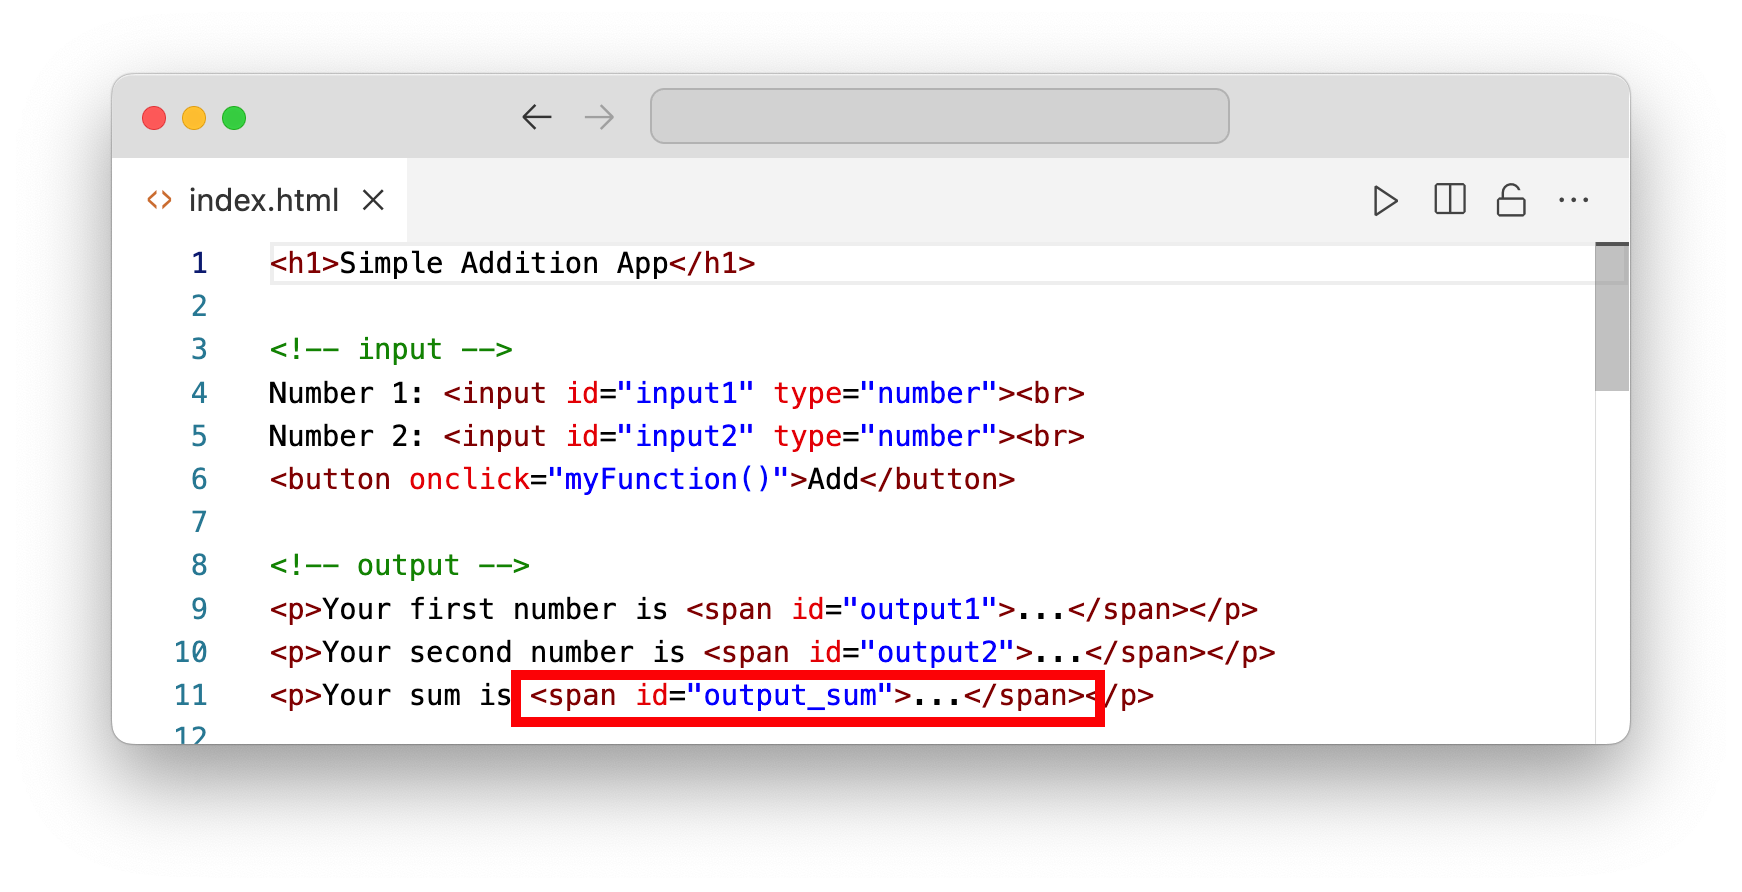Click the back navigation arrow
This screenshot has width=1742, height=892.
coord(537,117)
